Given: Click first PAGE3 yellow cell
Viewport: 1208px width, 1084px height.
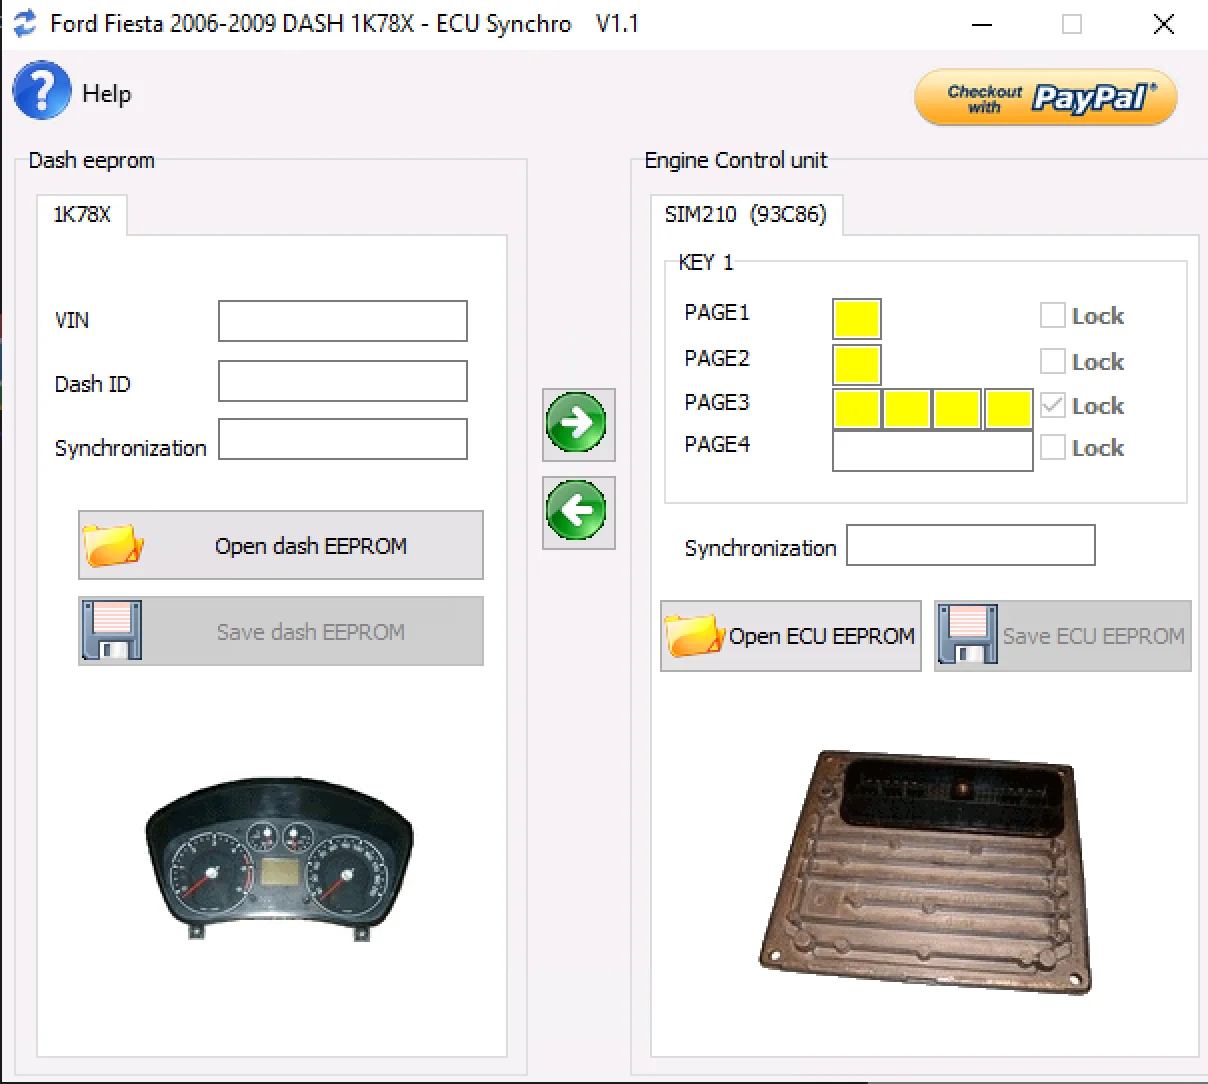Looking at the screenshot, I should tap(857, 409).
